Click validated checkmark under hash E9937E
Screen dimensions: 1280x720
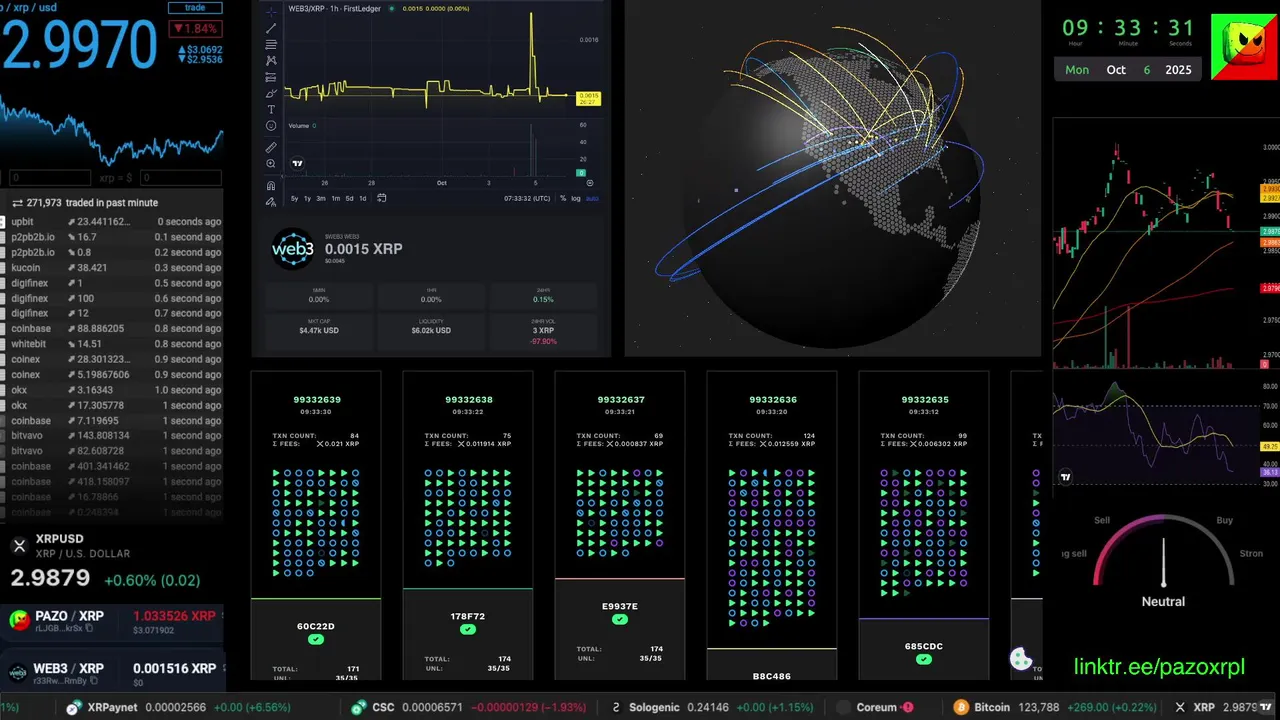click(x=620, y=619)
